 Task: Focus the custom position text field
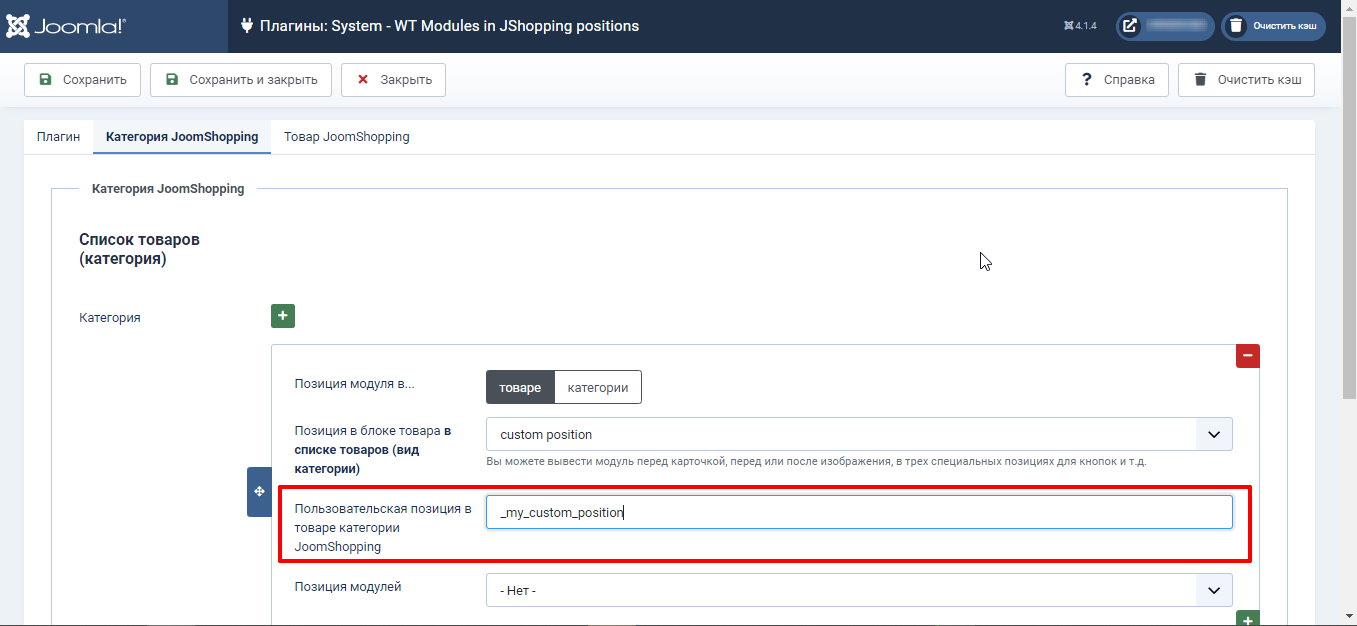pyautogui.click(x=859, y=512)
